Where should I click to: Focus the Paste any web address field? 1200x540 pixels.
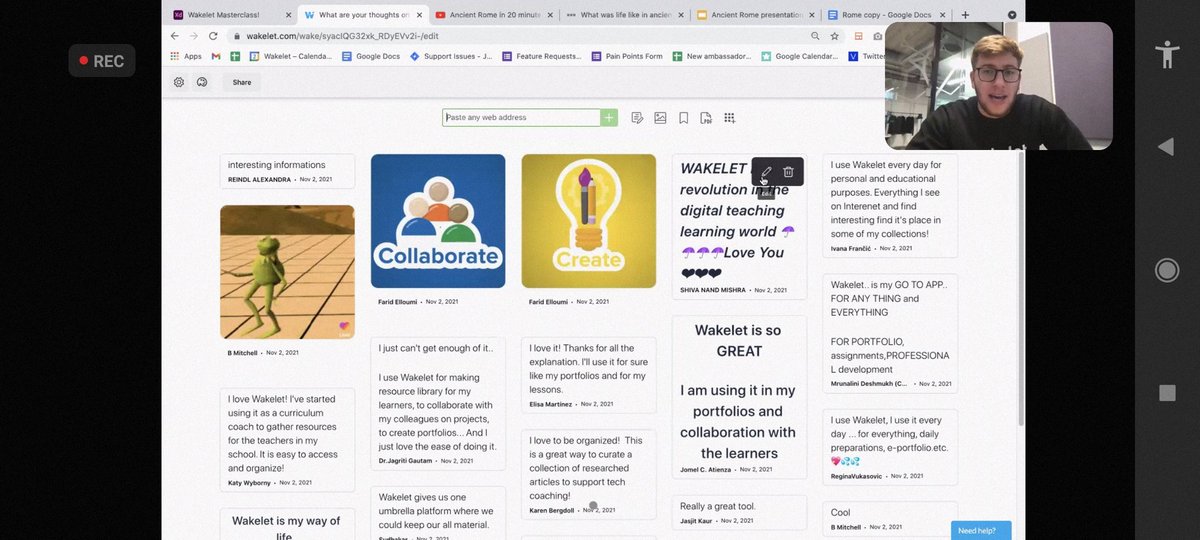point(521,118)
